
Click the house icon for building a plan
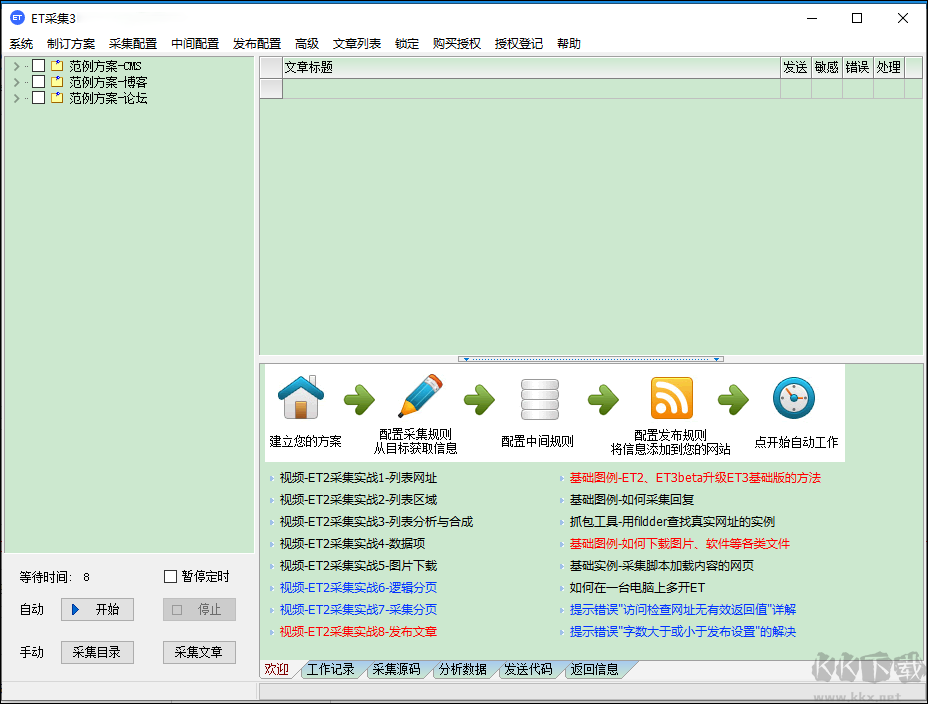(301, 398)
